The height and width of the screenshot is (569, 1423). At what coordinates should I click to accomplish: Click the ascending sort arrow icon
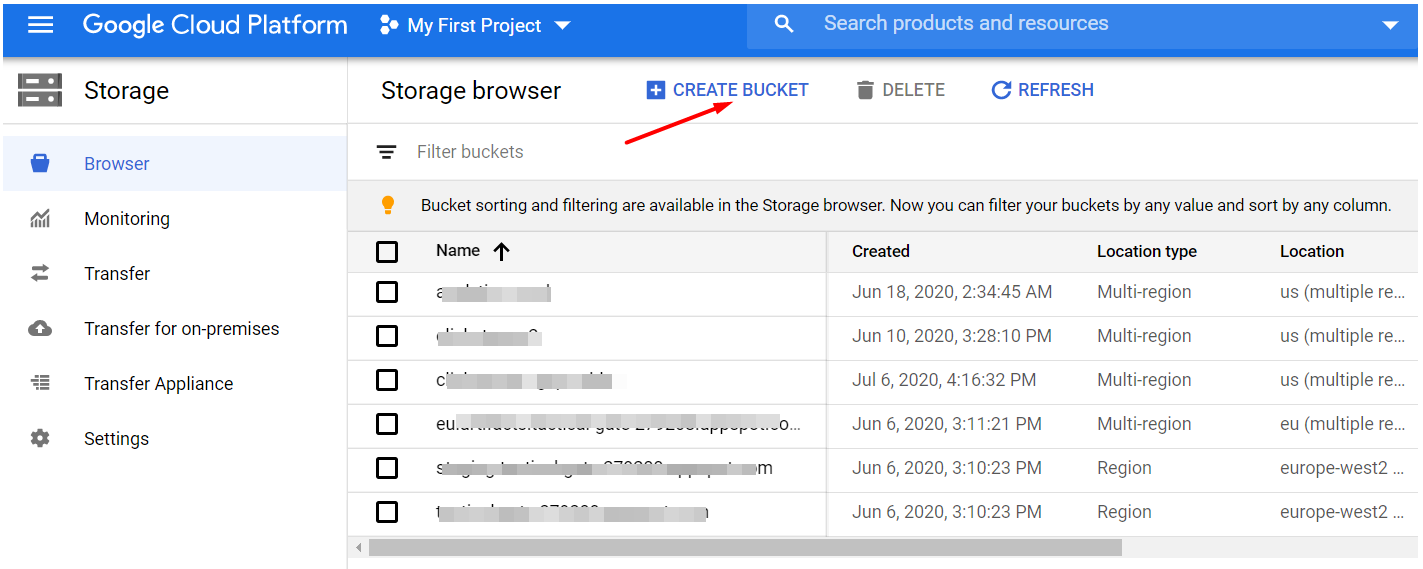click(502, 251)
